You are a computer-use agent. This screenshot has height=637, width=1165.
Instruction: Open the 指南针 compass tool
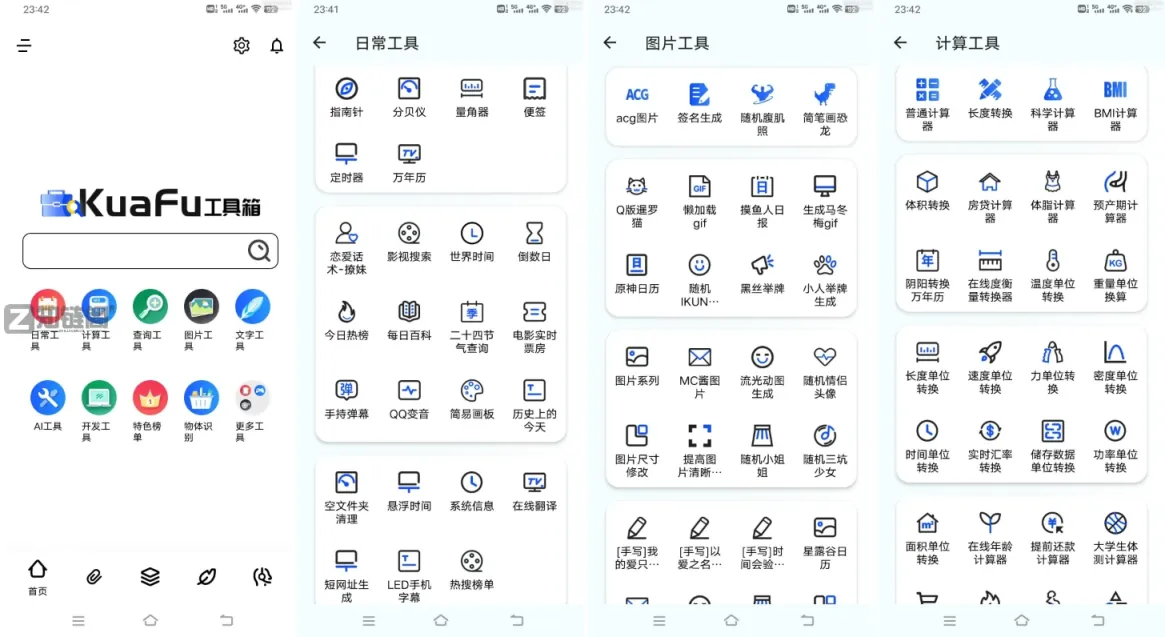tap(346, 97)
